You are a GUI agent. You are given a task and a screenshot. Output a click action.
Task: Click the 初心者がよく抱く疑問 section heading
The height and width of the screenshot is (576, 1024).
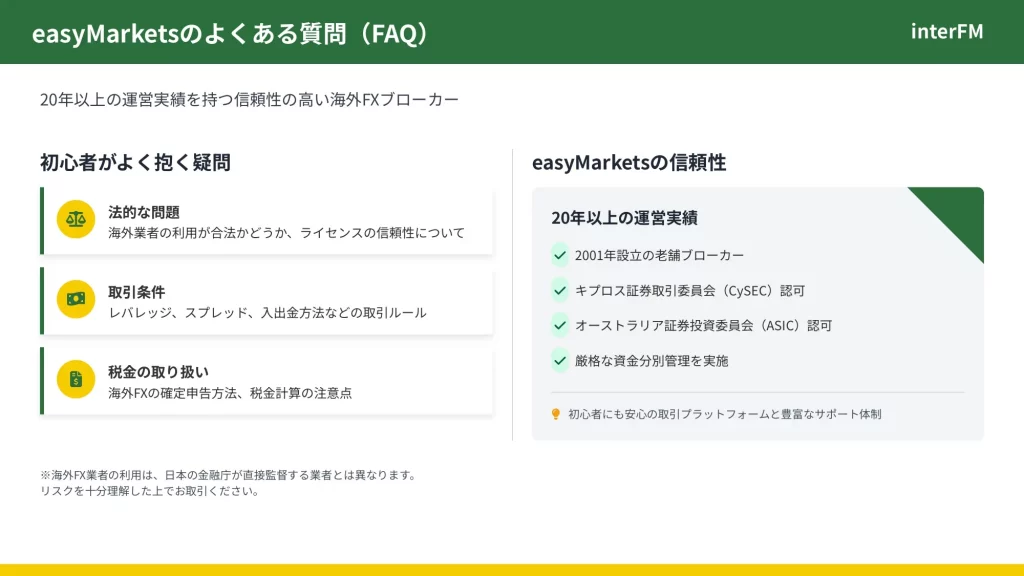[135, 162]
